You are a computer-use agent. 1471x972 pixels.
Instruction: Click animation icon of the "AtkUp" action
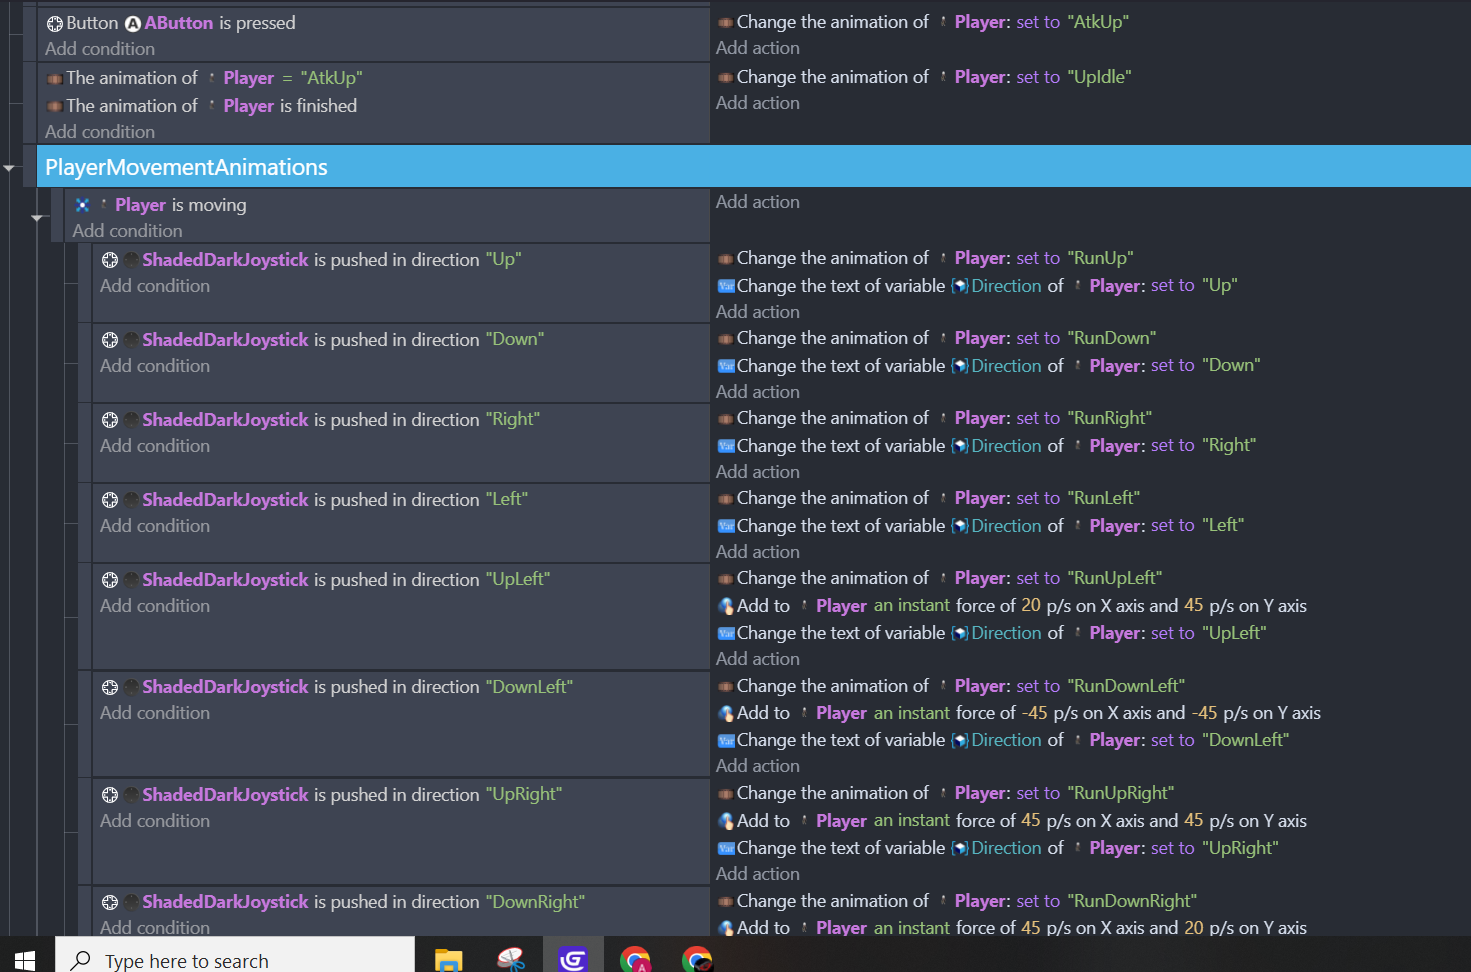pyautogui.click(x=726, y=22)
